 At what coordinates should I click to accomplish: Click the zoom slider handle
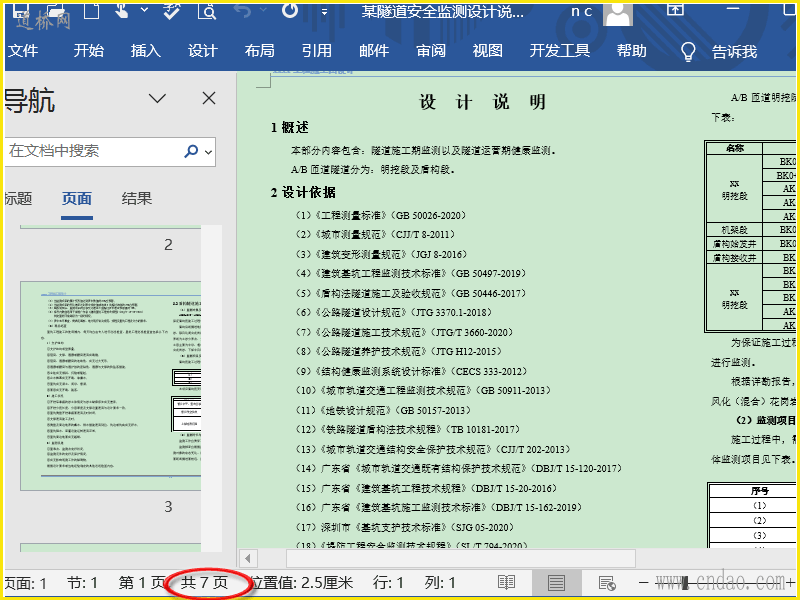pyautogui.click(x=685, y=582)
